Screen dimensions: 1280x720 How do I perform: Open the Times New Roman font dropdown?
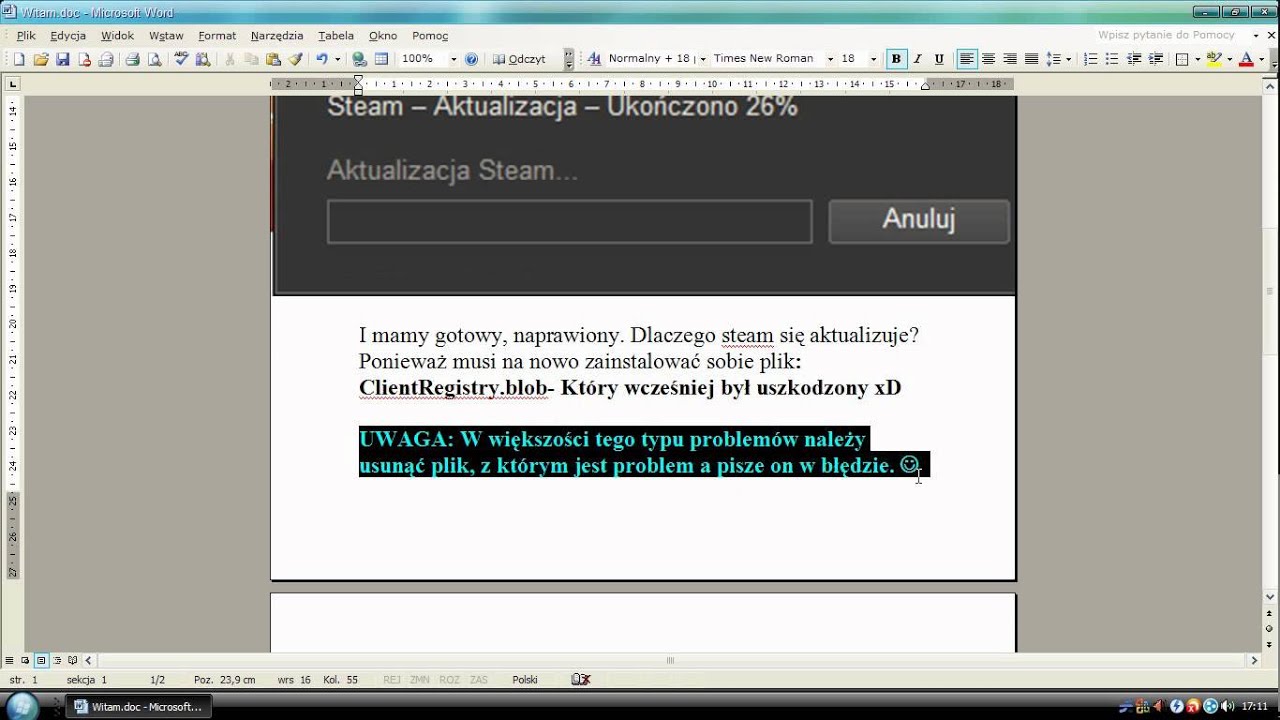[830, 59]
